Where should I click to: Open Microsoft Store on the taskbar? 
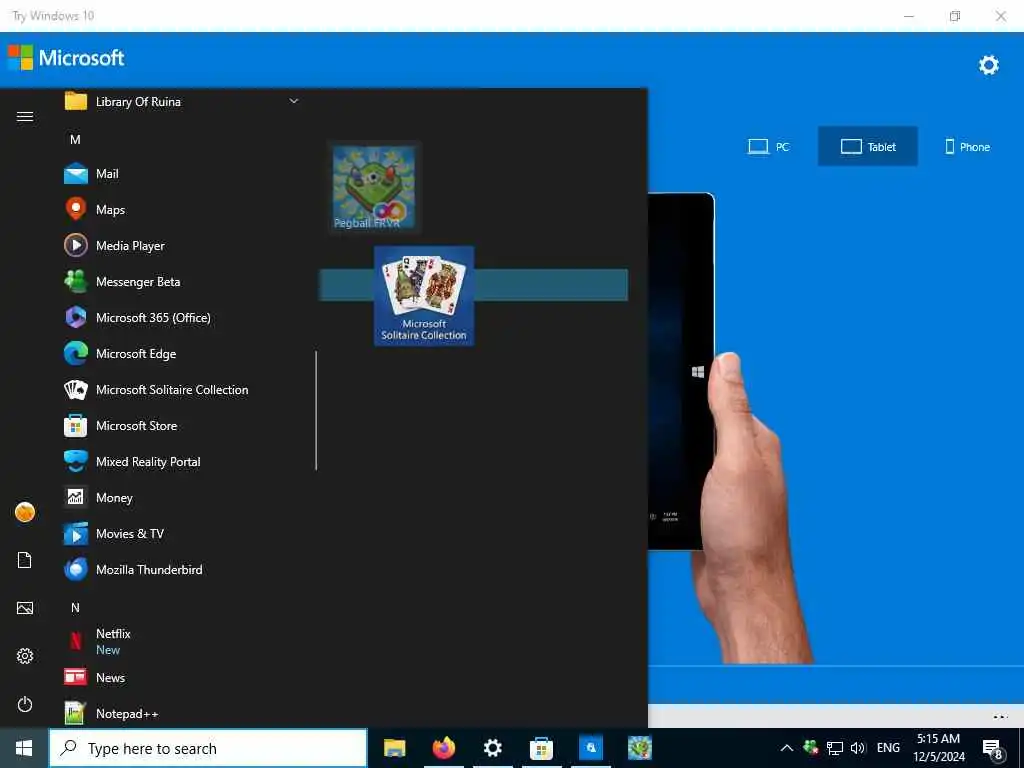coord(541,748)
